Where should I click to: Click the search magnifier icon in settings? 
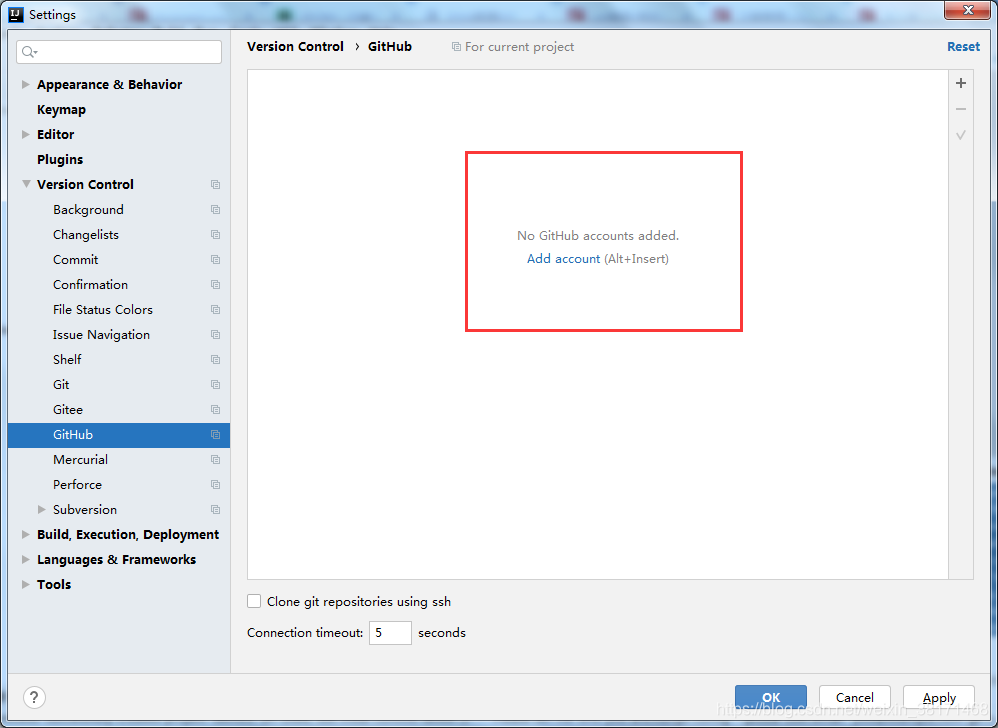coord(29,52)
